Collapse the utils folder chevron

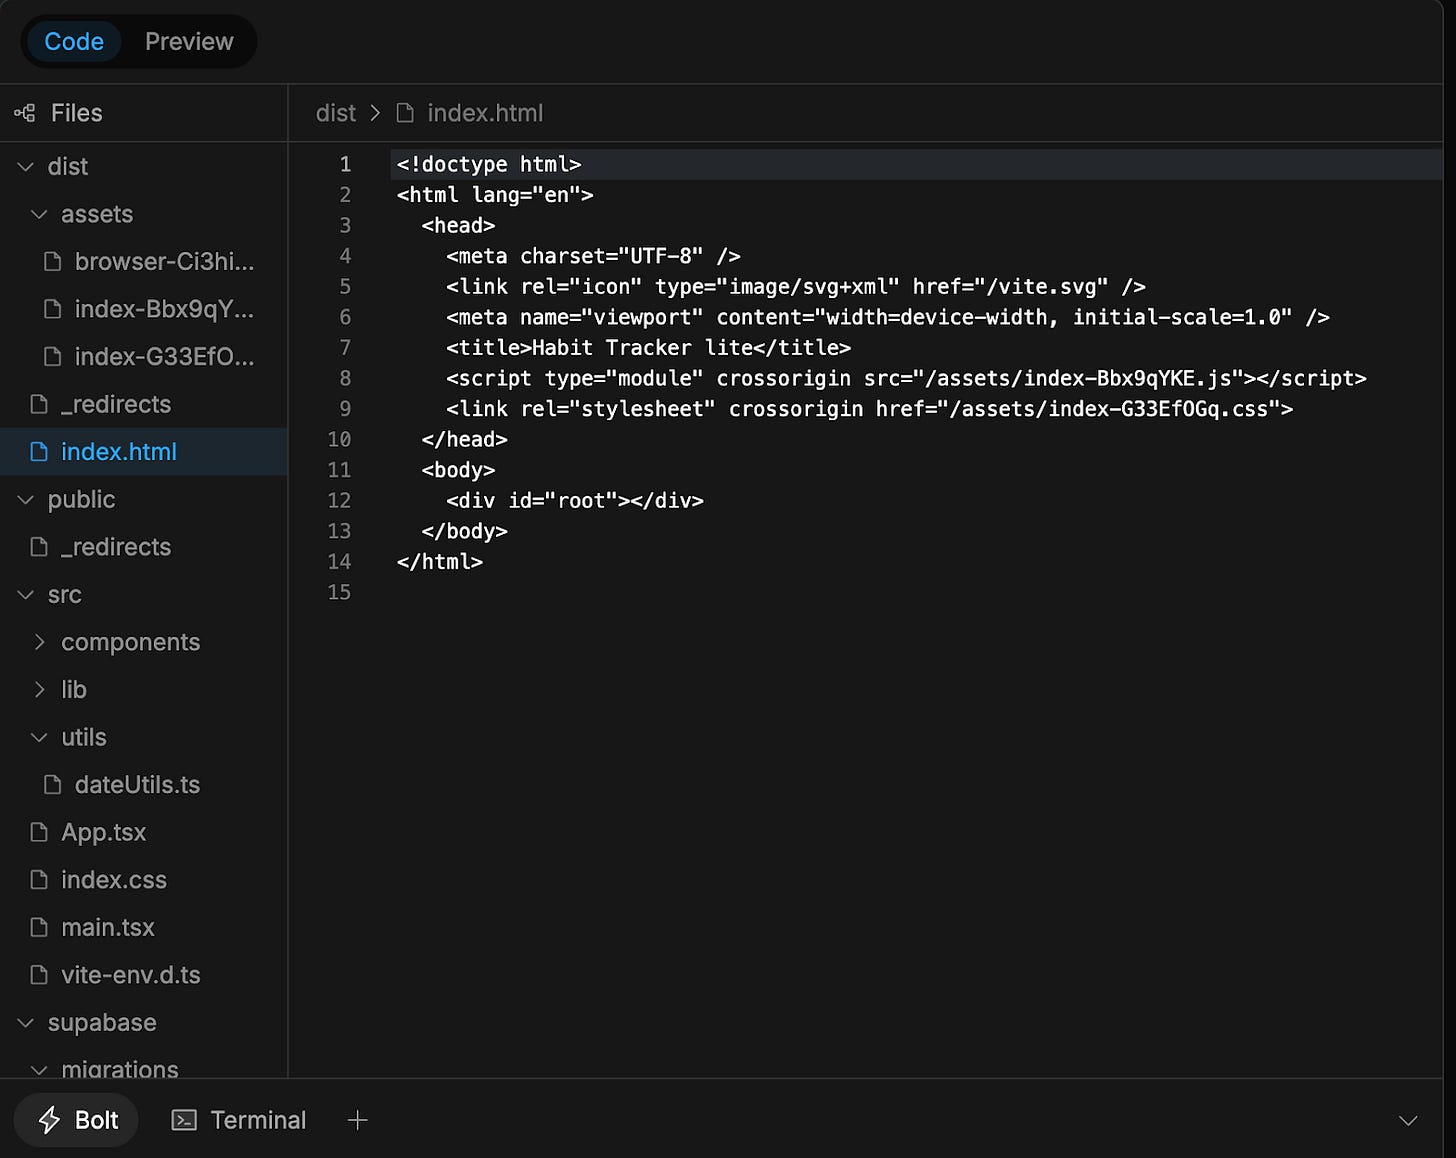coord(39,737)
